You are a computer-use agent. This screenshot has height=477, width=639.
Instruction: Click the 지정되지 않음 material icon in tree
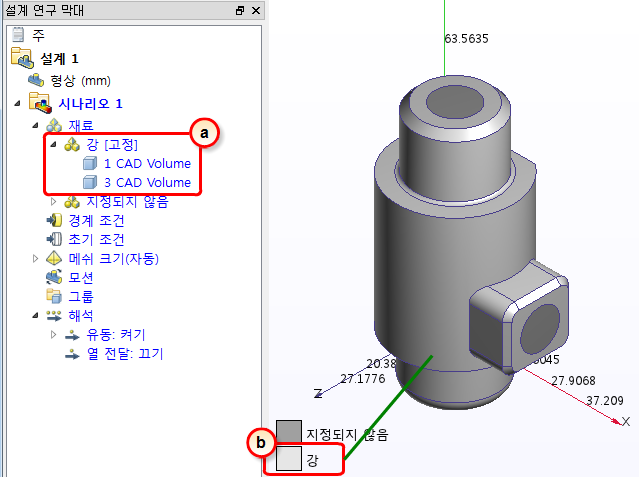(72, 202)
